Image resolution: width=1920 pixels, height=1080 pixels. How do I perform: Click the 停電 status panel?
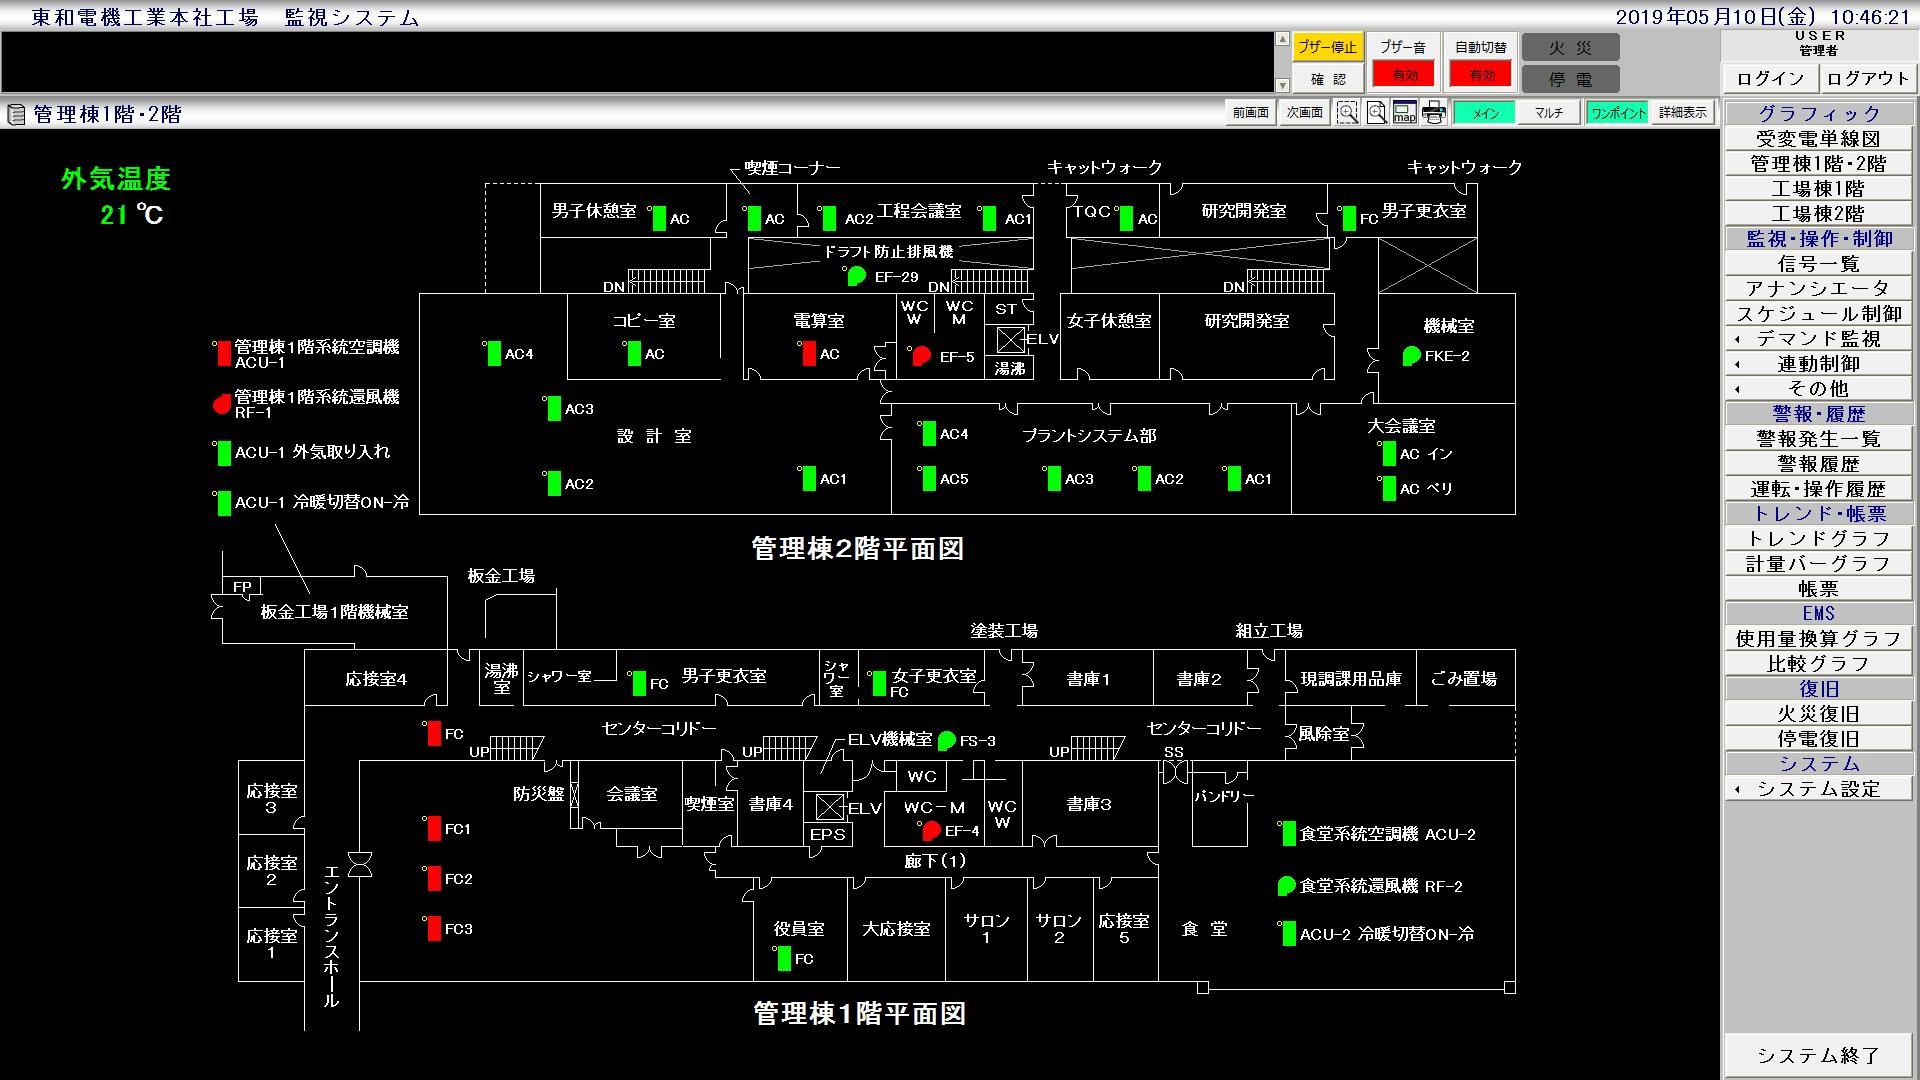[1570, 79]
